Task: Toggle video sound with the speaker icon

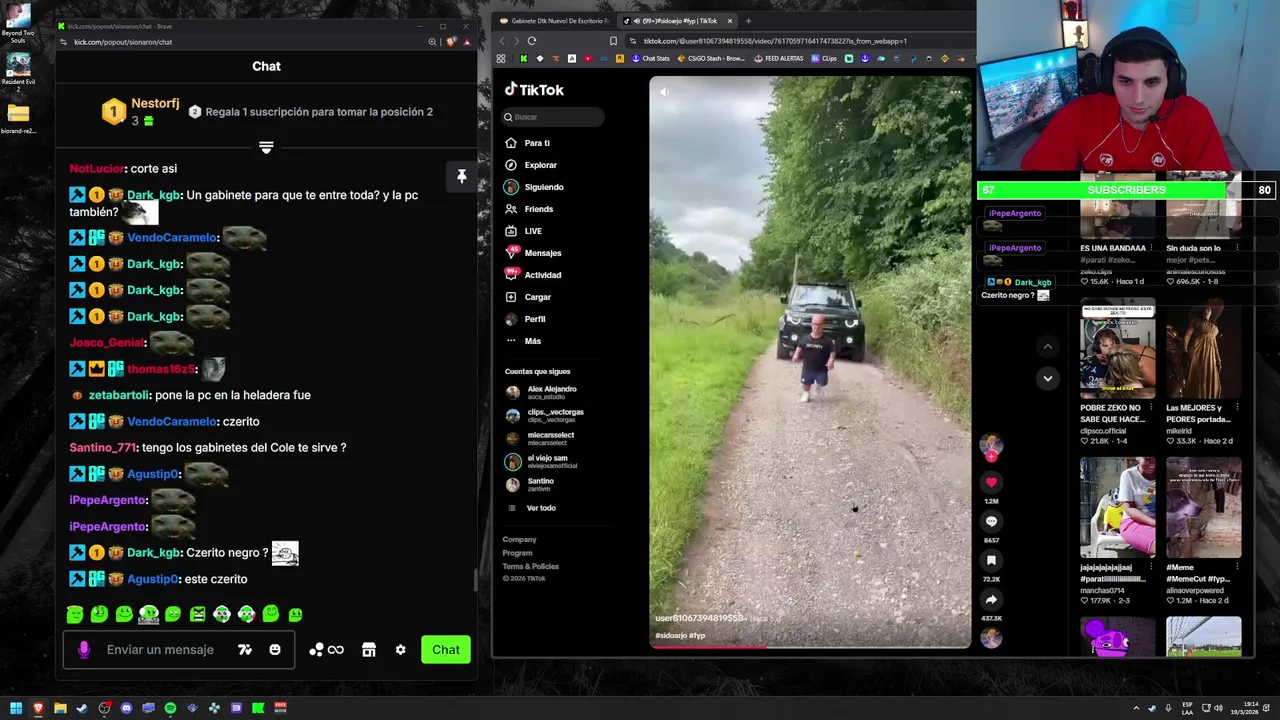Action: [x=664, y=92]
